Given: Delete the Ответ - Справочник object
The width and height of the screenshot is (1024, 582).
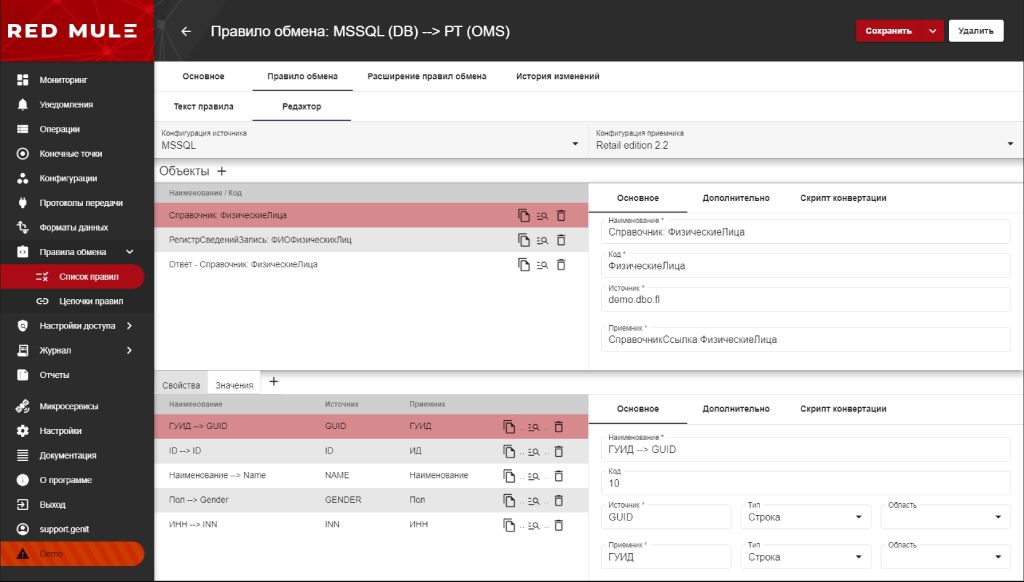Looking at the screenshot, I should coord(561,265).
